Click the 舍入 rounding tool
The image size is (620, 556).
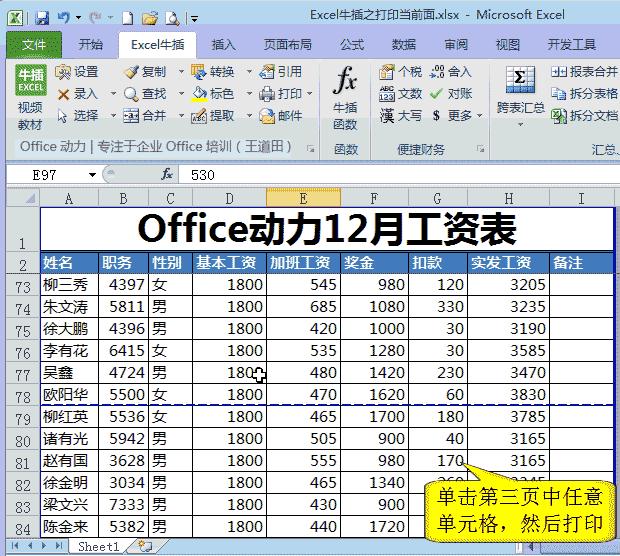450,72
